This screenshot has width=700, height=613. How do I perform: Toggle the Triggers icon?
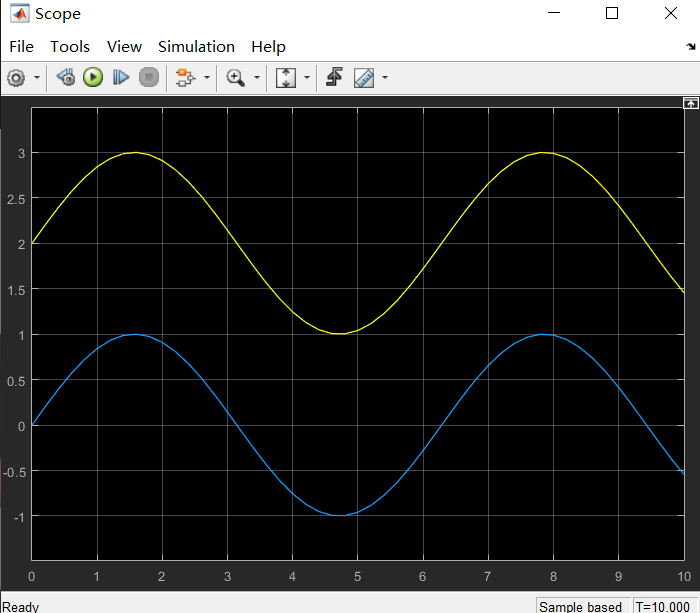[x=334, y=77]
